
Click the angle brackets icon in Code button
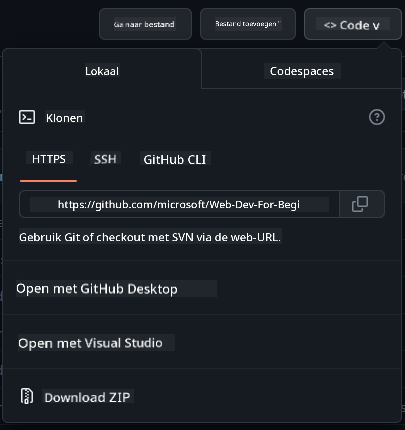330,25
